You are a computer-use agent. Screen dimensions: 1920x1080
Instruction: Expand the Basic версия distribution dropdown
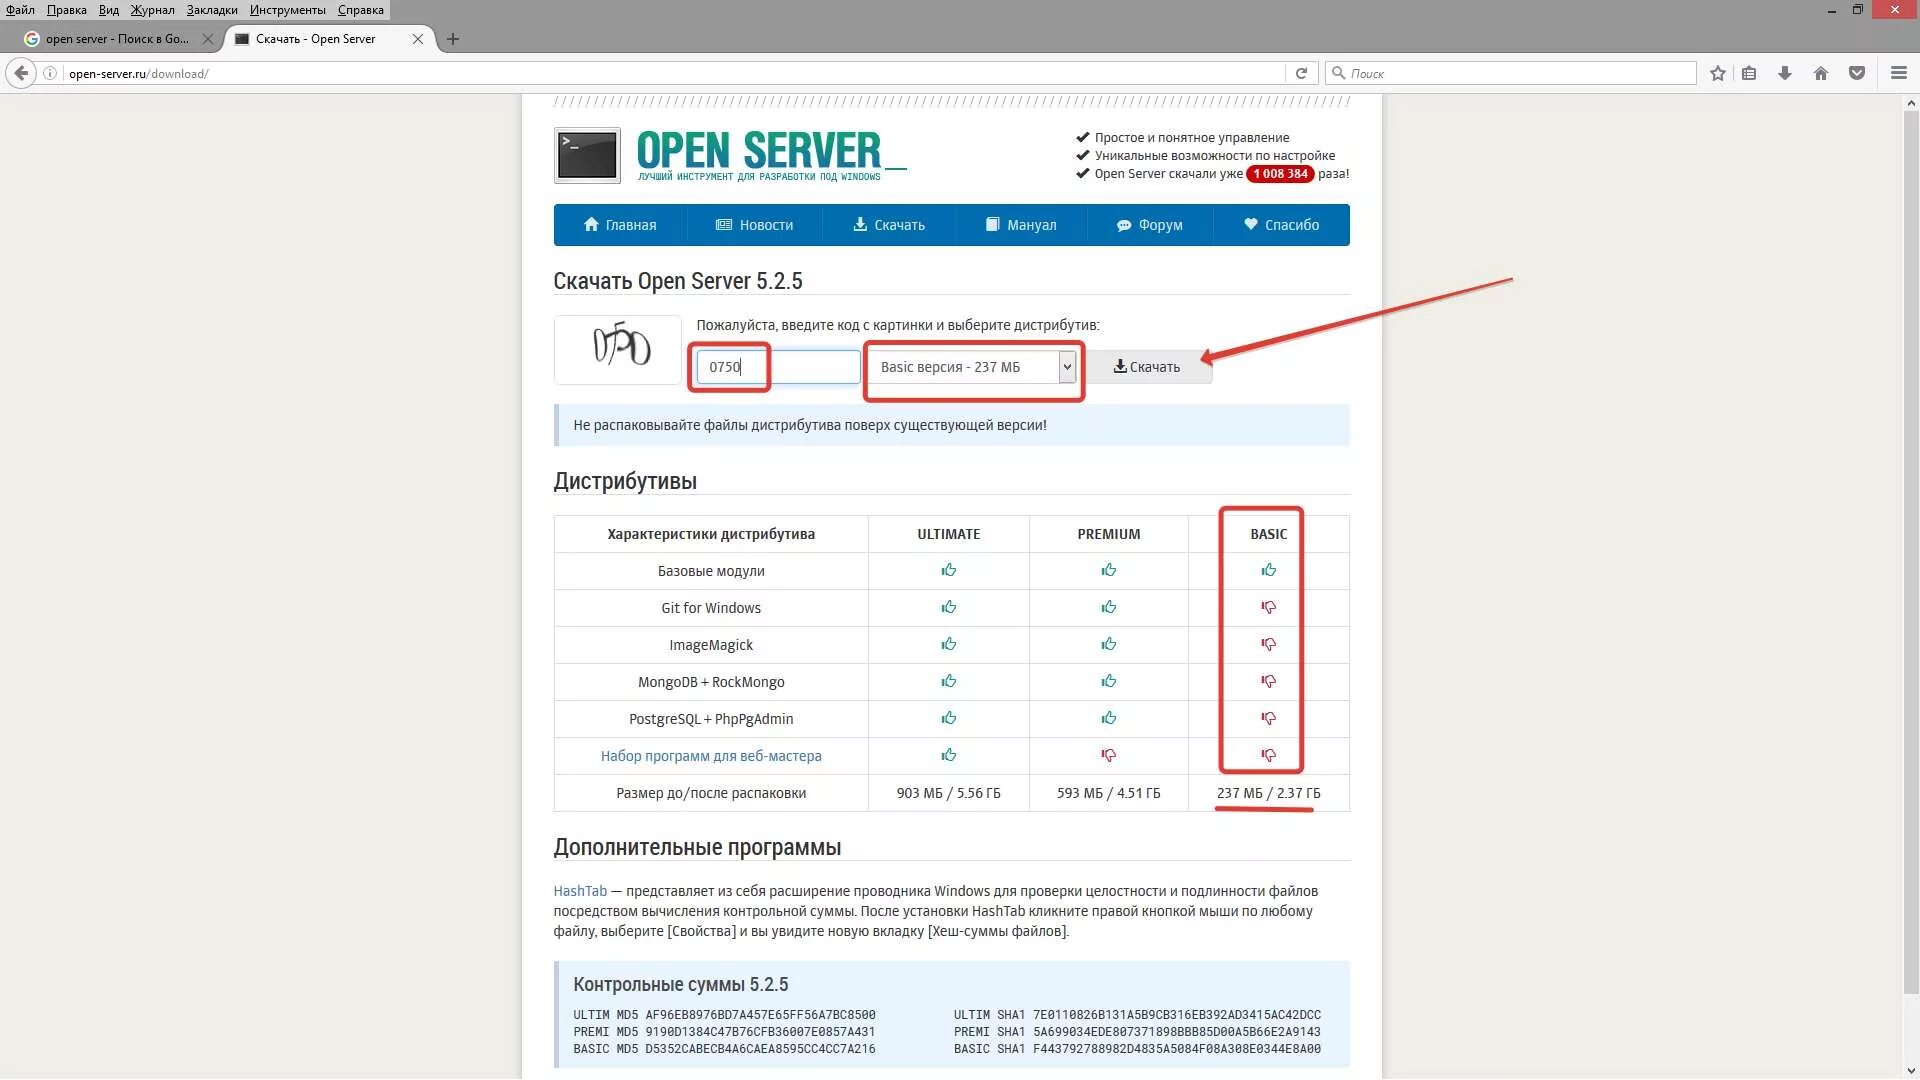[x=1067, y=367]
